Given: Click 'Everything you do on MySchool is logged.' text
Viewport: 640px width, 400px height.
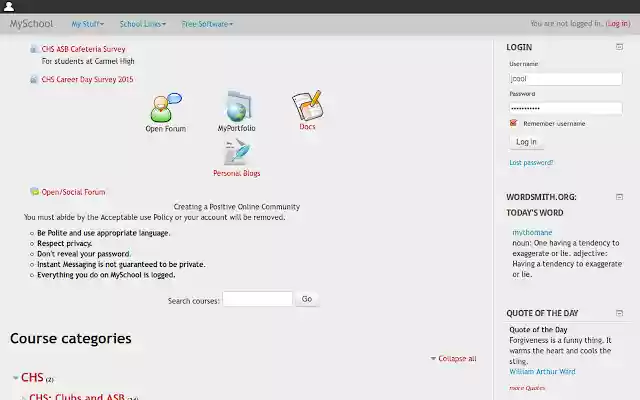Looking at the screenshot, I should pos(106,275).
